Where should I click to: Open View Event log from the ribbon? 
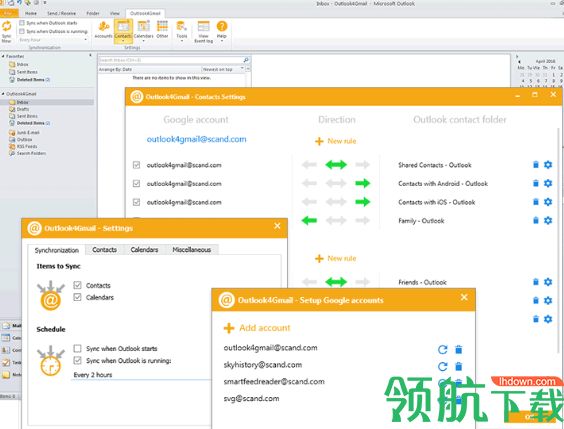click(x=204, y=32)
